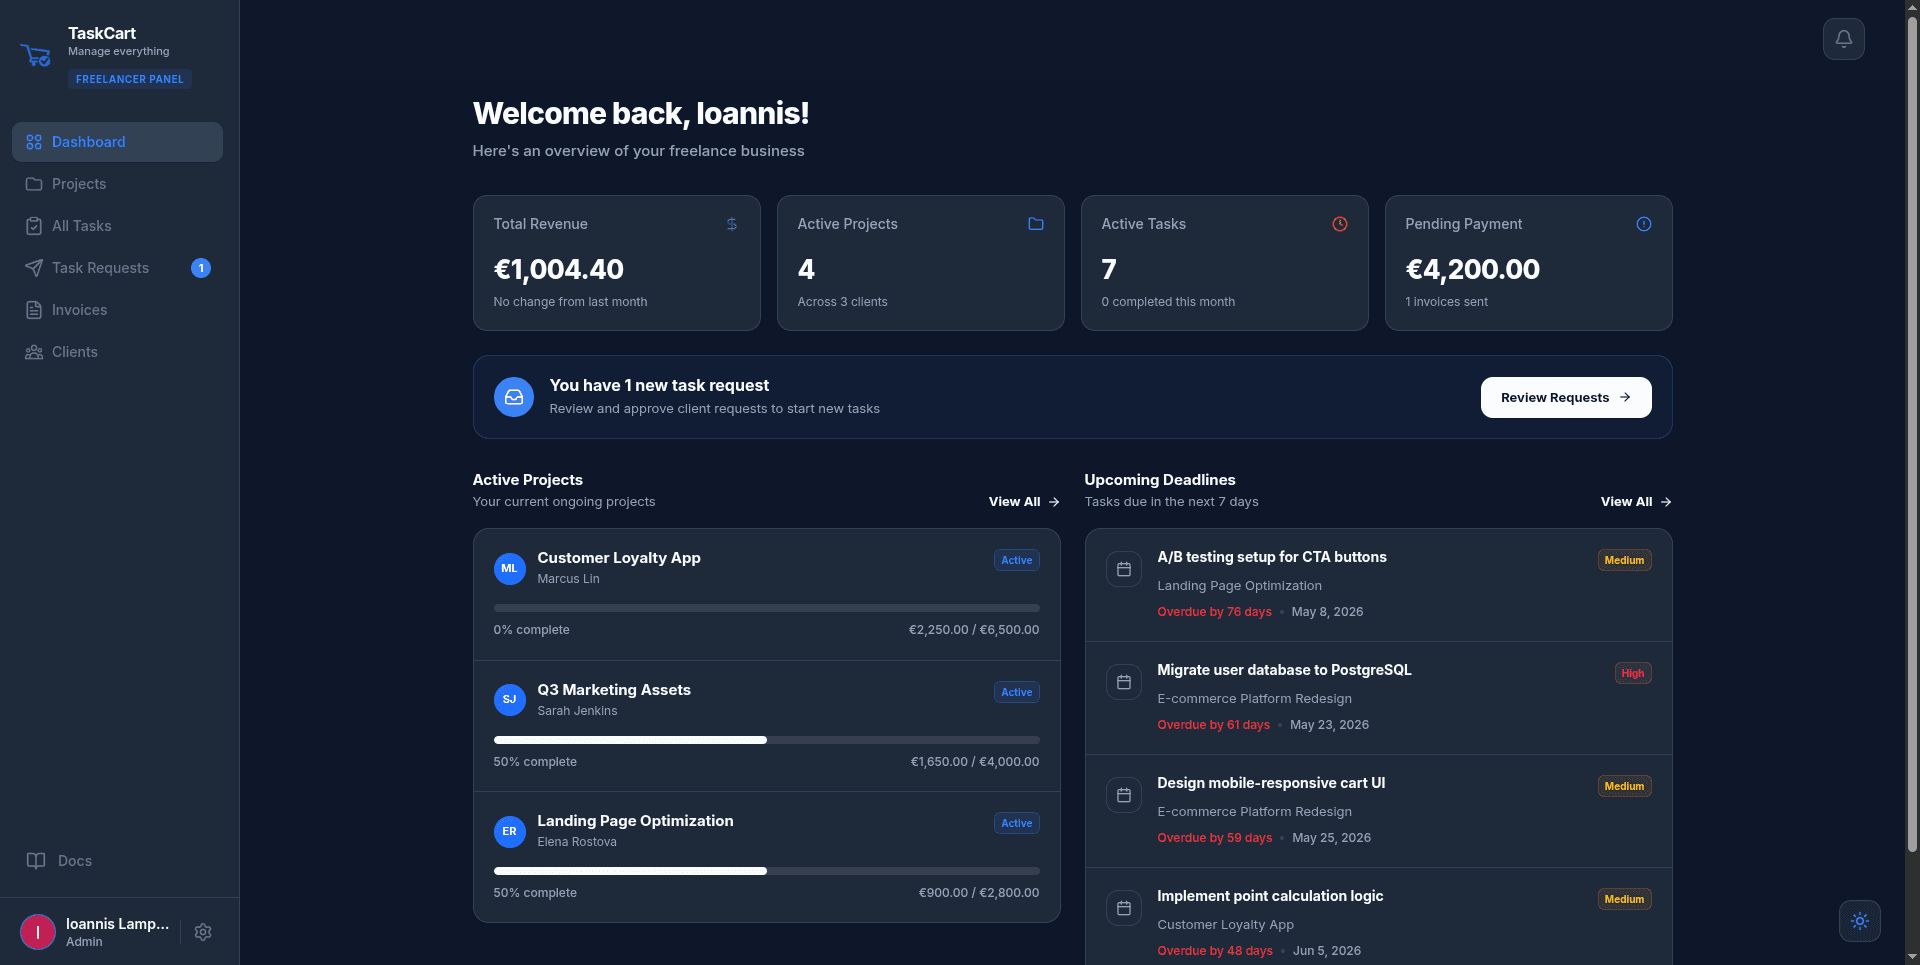Click Active badge on Q3 Marketing Assets

pyautogui.click(x=1017, y=692)
